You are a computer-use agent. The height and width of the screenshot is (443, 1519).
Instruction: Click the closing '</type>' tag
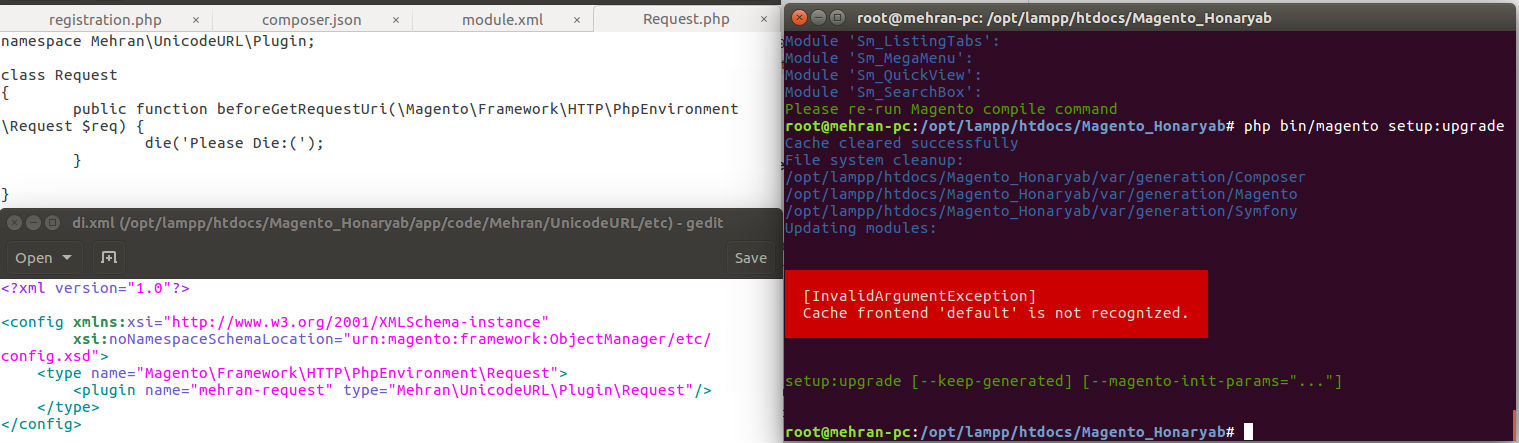68,407
